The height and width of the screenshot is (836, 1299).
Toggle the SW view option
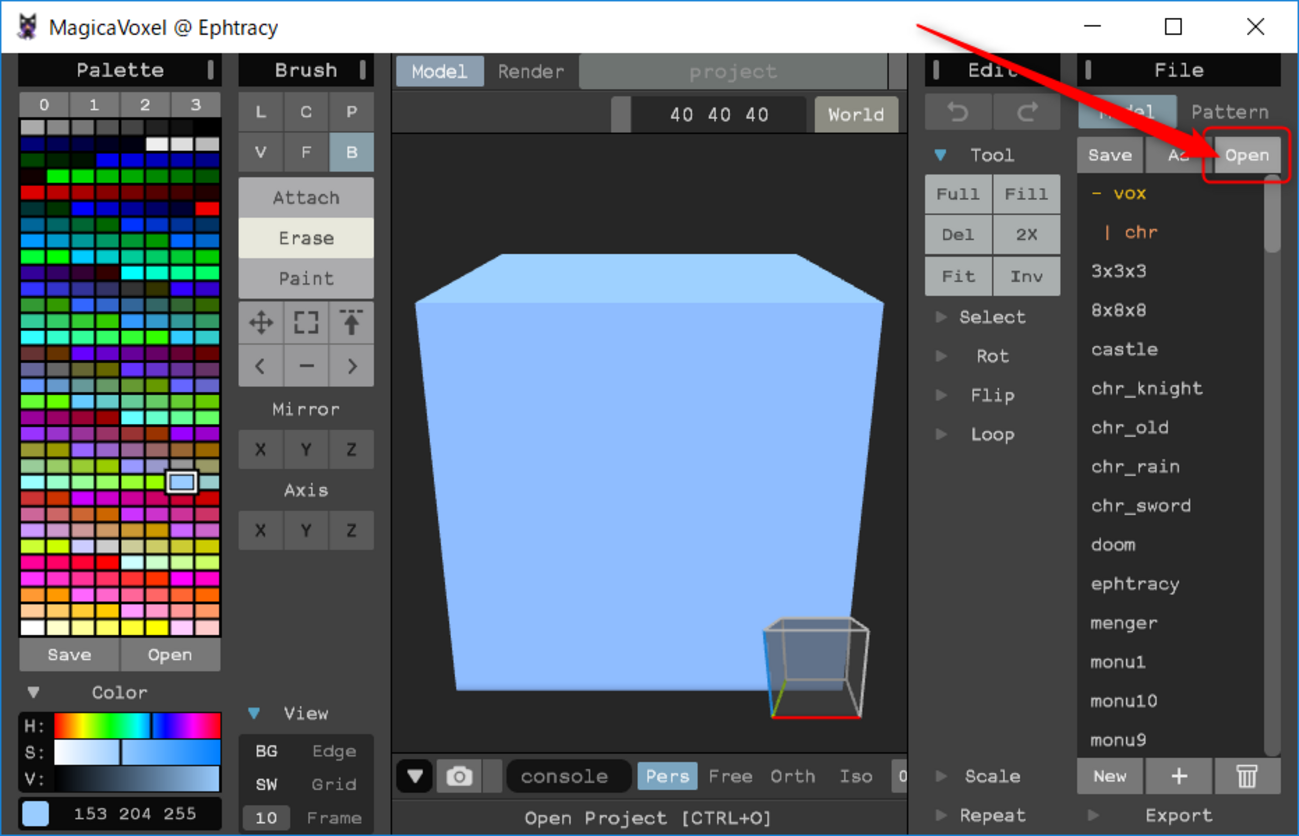coord(266,784)
